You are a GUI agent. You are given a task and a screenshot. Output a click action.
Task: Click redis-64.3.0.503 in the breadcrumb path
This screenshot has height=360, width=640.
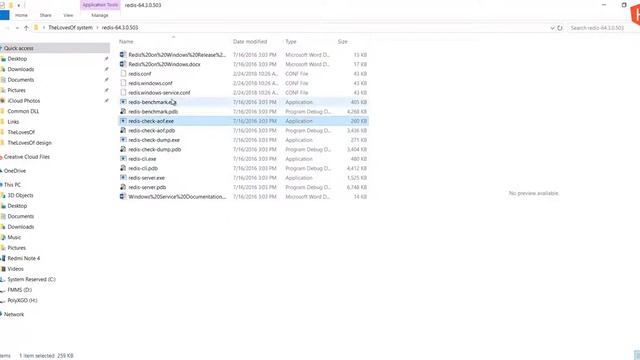[120, 28]
